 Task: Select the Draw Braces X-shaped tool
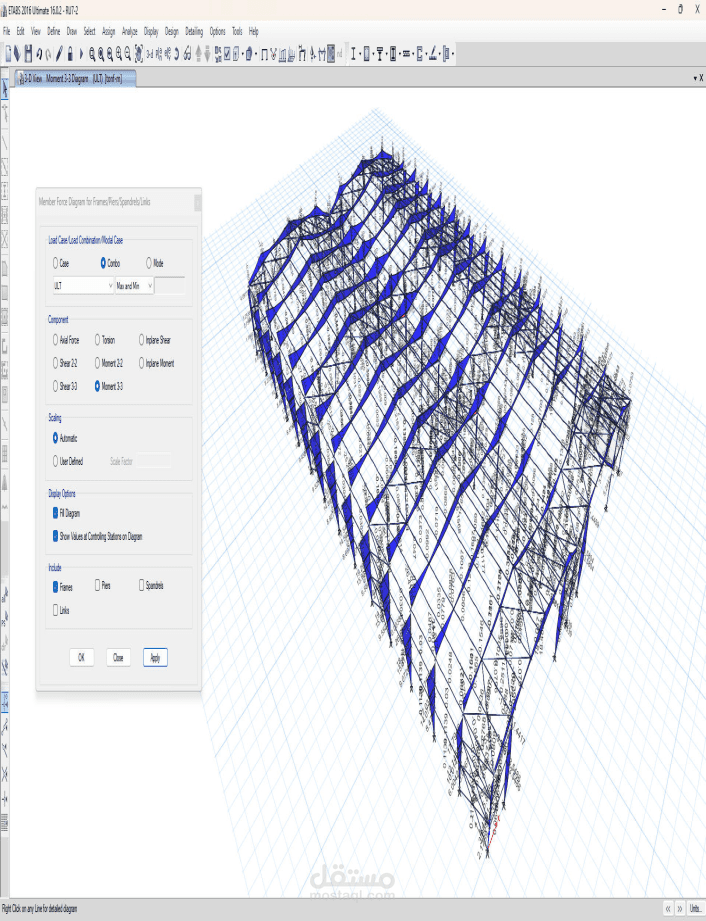(5, 239)
